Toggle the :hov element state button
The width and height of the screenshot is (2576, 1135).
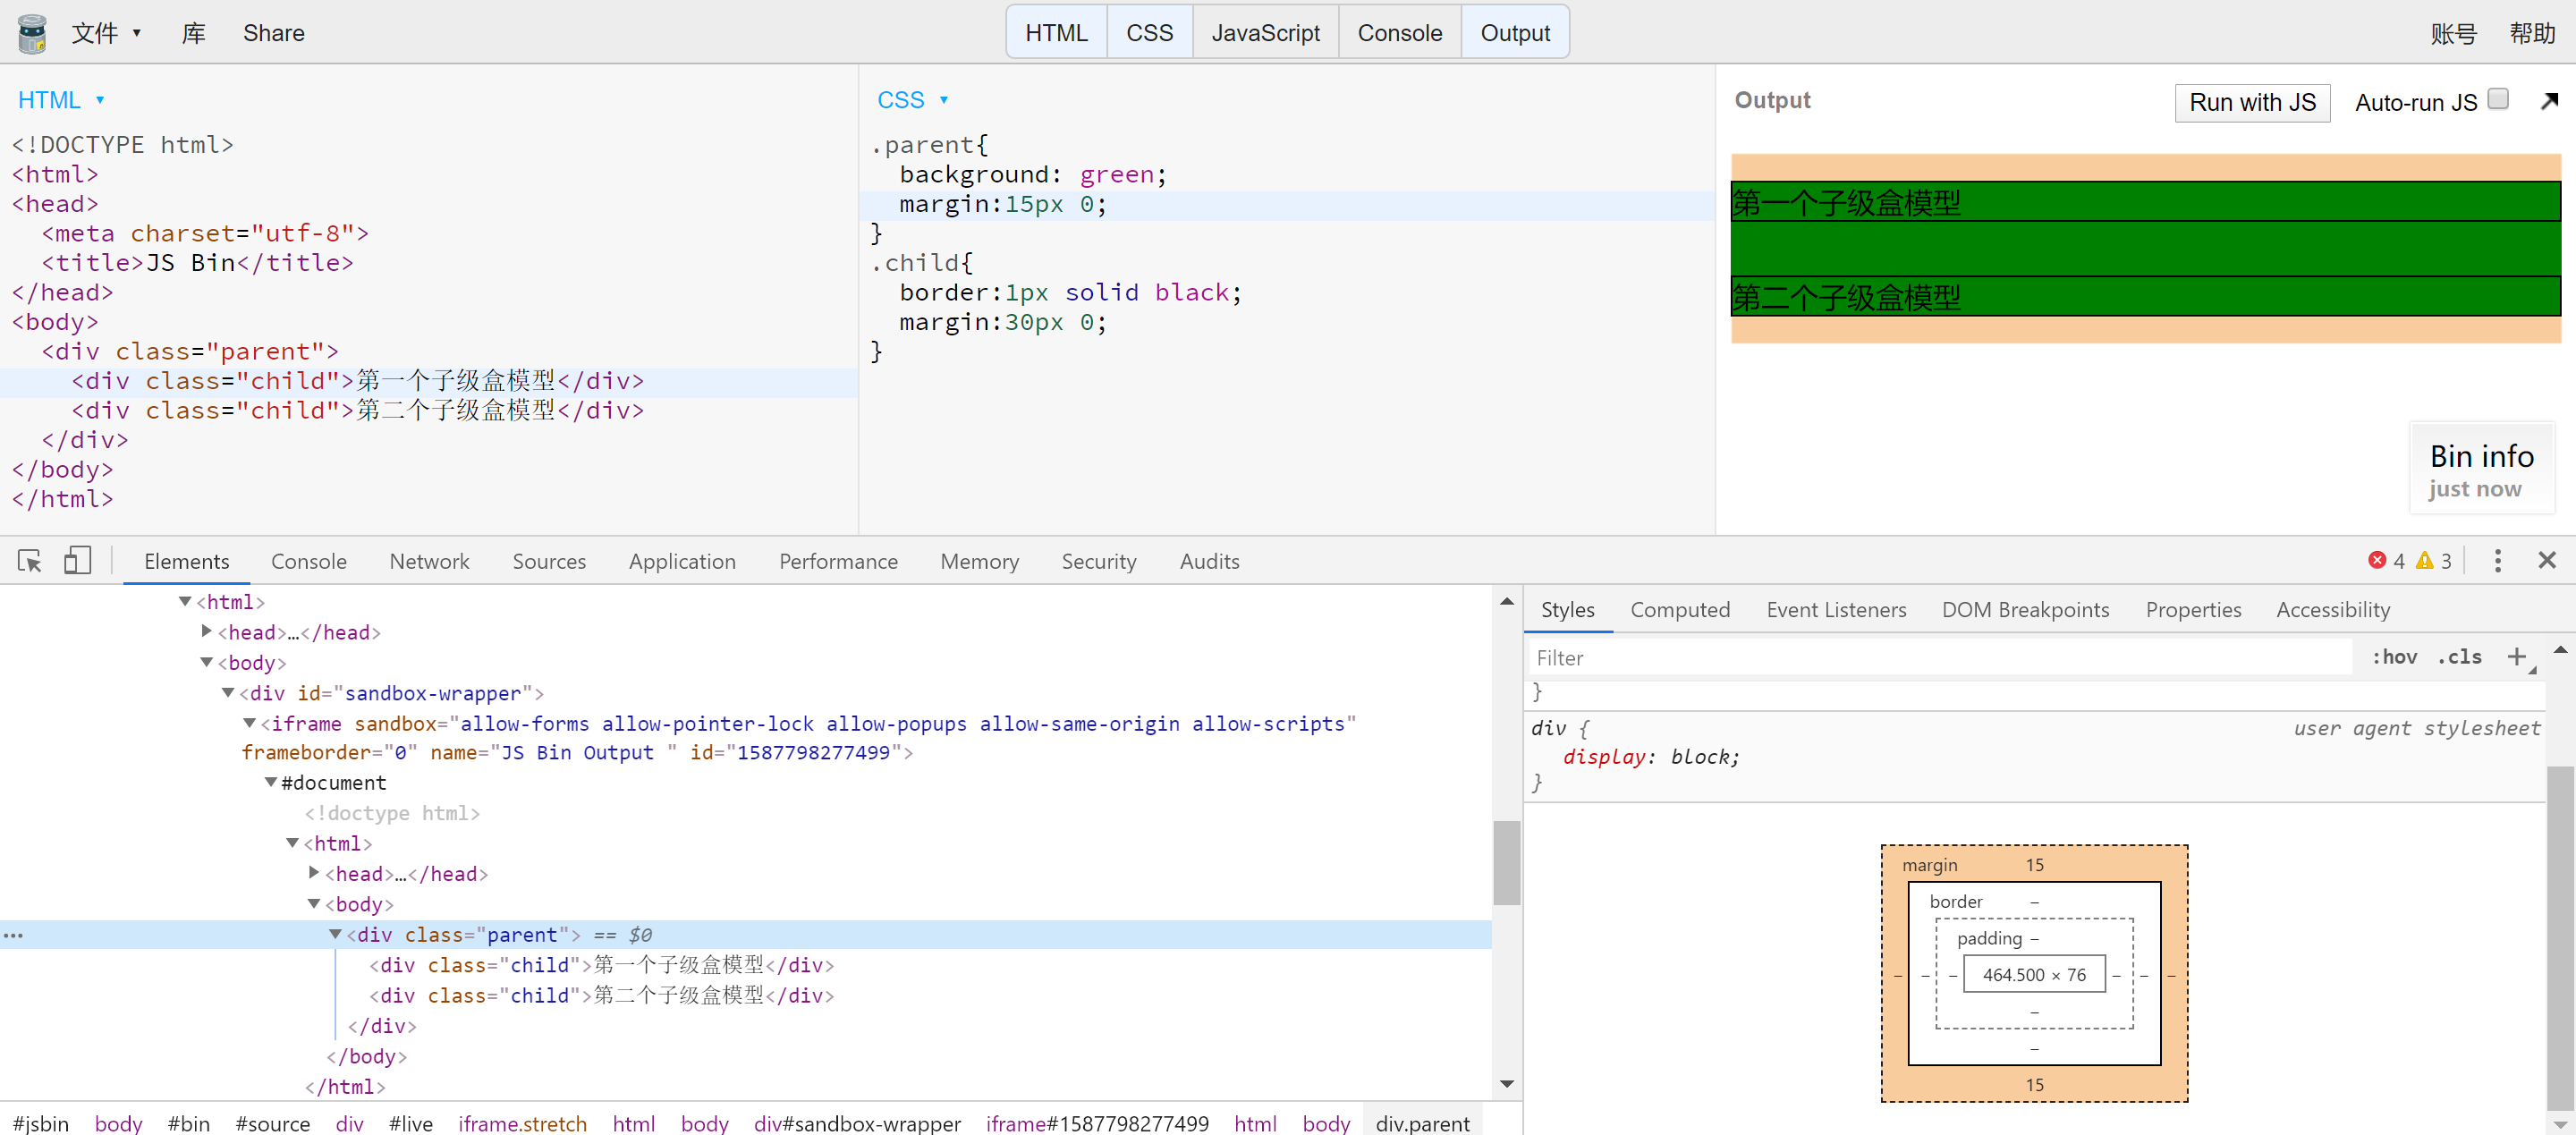point(2394,657)
